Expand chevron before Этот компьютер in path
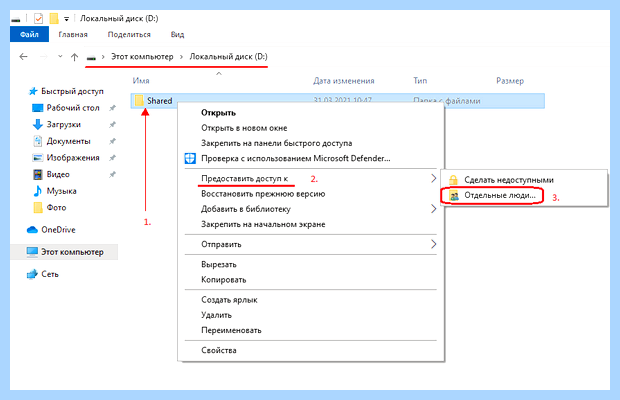The height and width of the screenshot is (400, 620). [103, 57]
